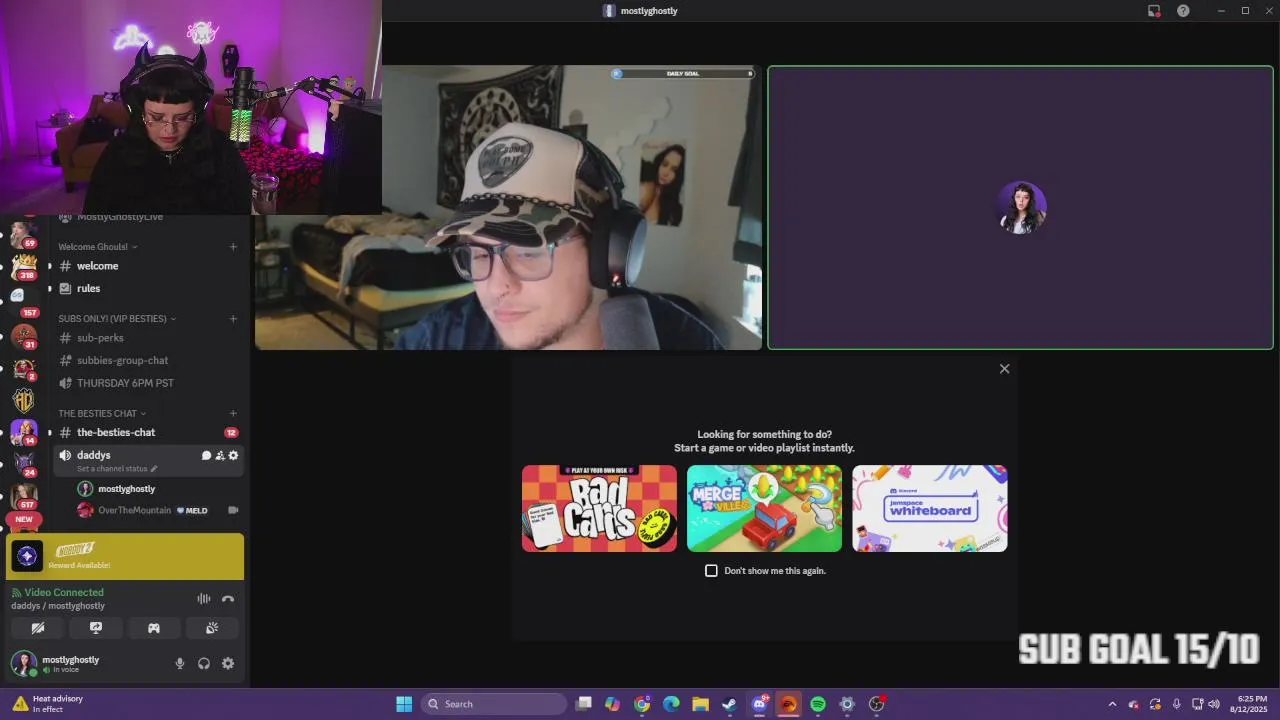
Task: Focus mostlyghostly's avatar call tile
Action: tap(1020, 208)
